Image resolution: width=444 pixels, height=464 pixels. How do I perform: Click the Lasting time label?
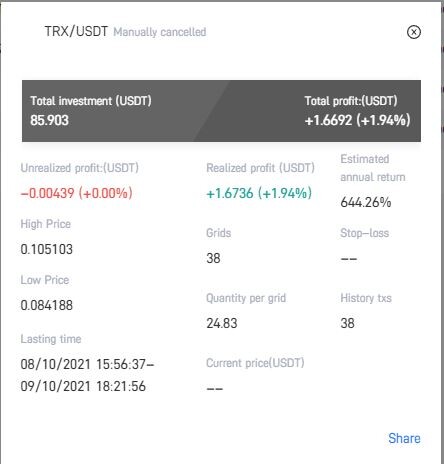(x=51, y=339)
